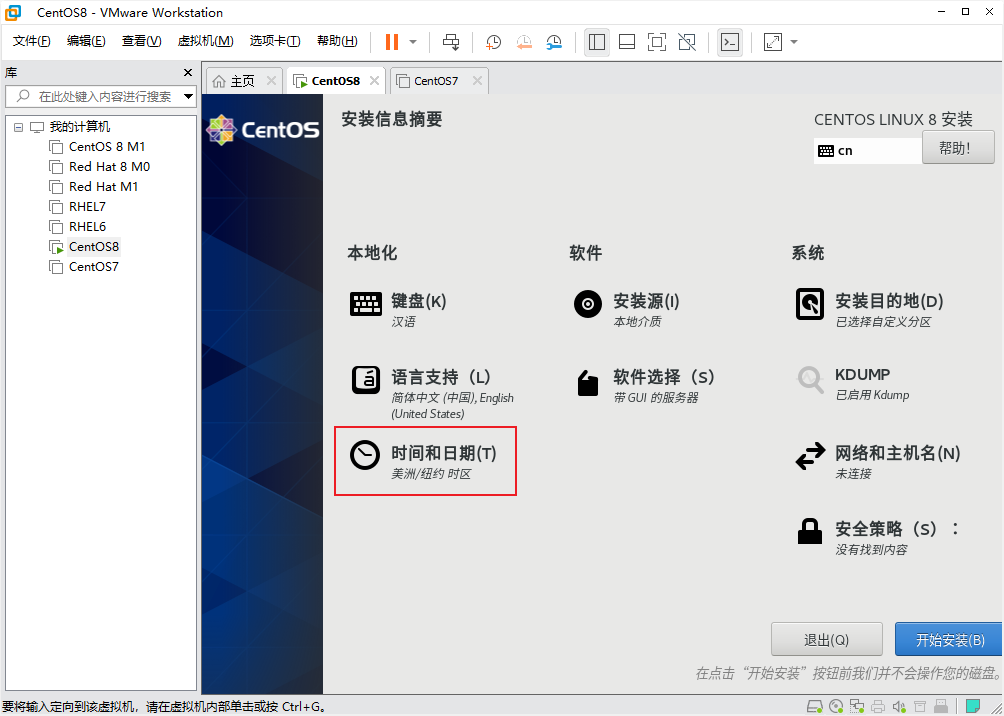
Task: Close the 主页 tab
Action: coord(271,81)
